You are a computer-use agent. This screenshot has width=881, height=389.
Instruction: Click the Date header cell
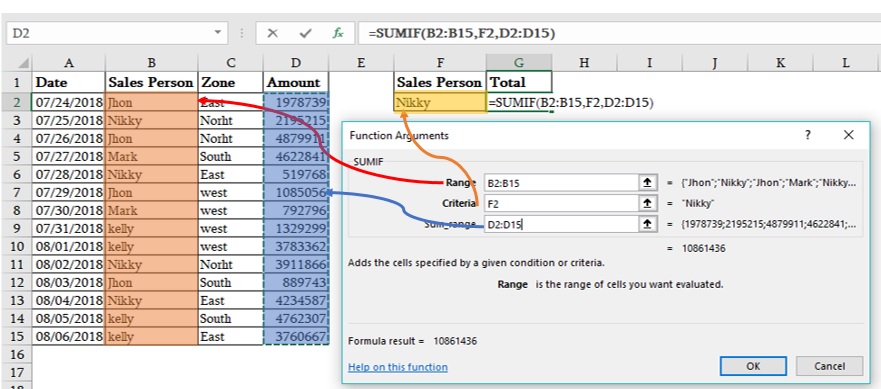(x=69, y=83)
